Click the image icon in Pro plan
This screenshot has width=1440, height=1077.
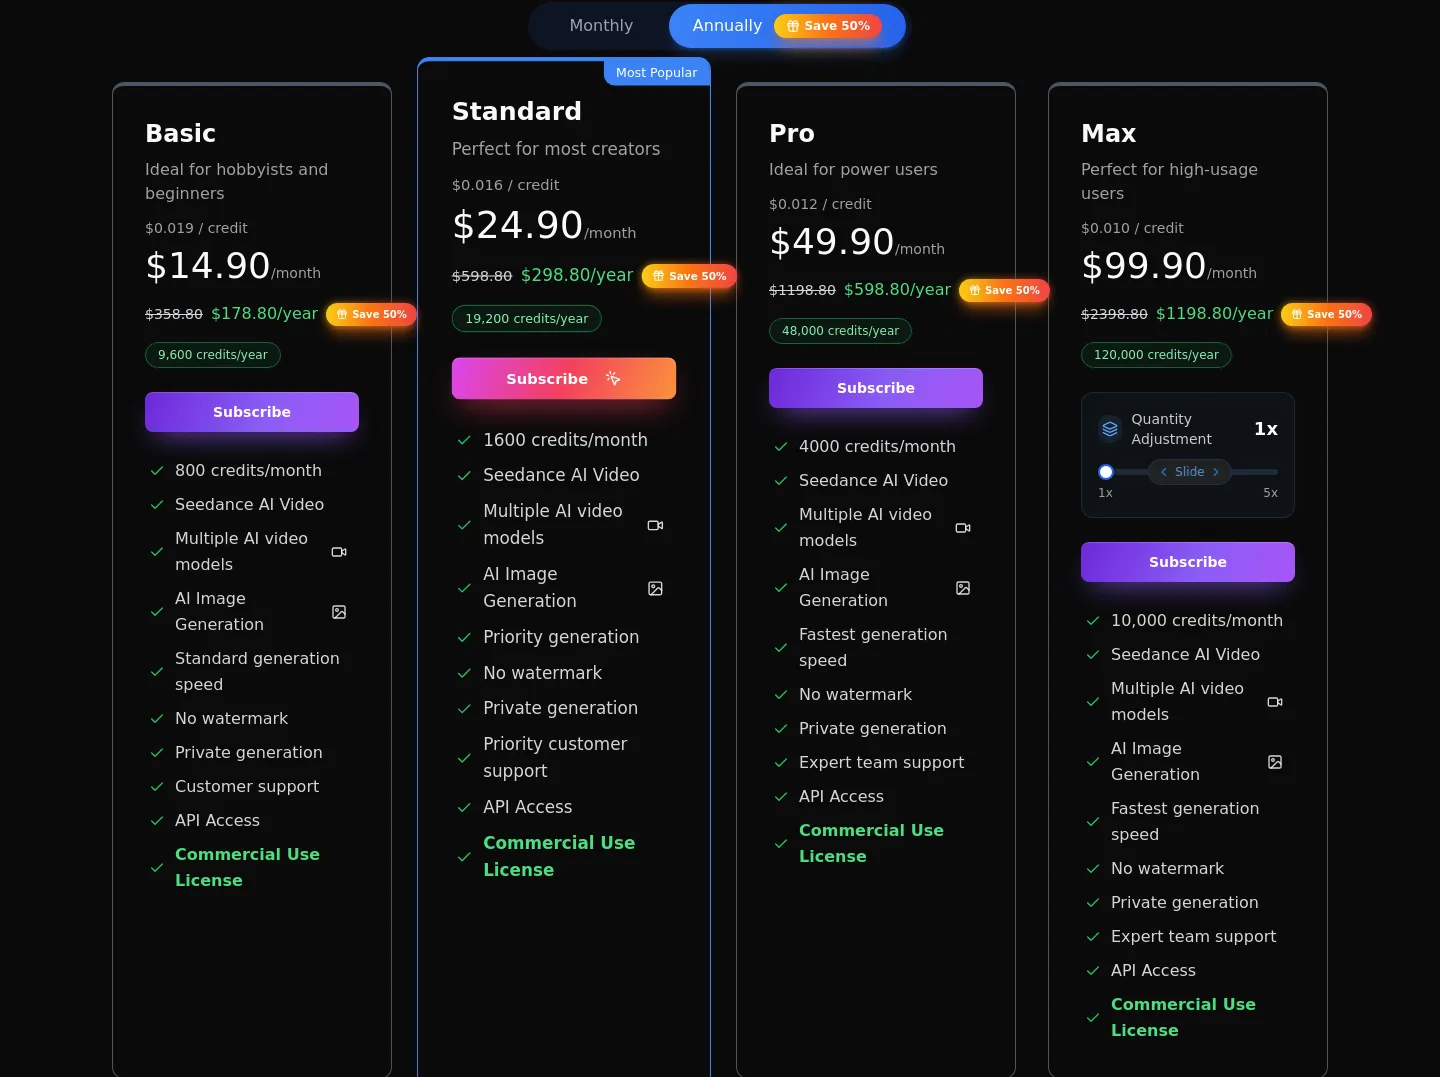(963, 588)
